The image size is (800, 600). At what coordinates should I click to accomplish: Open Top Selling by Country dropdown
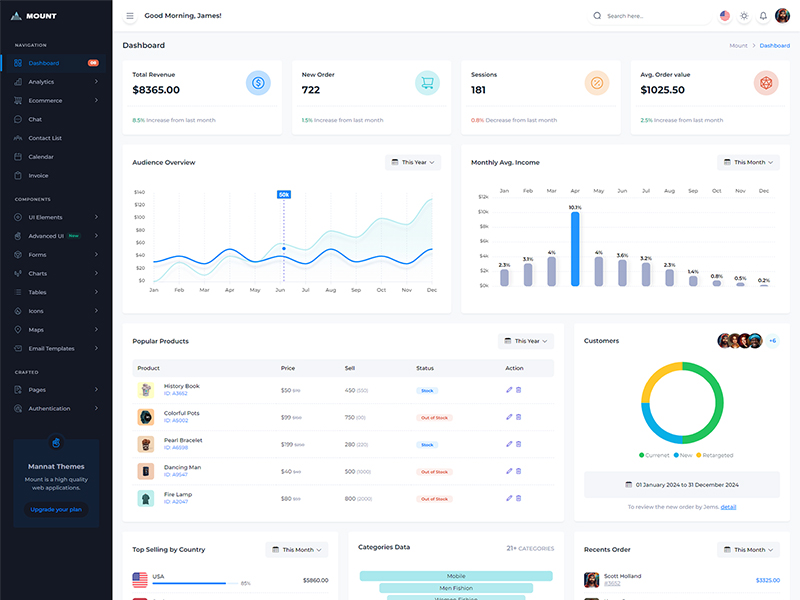tap(297, 549)
